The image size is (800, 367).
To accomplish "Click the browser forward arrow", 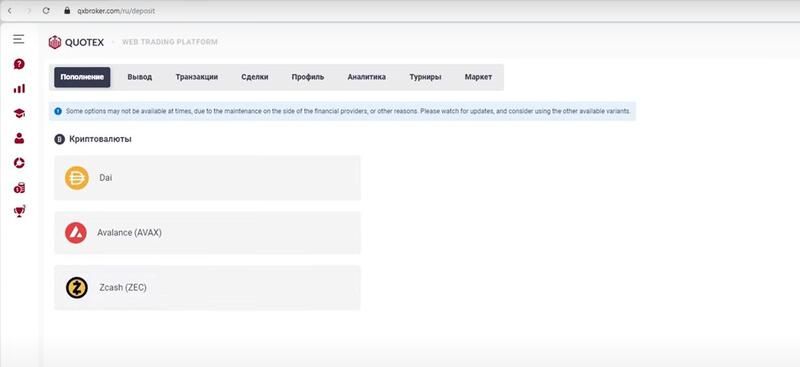I will click(28, 10).
